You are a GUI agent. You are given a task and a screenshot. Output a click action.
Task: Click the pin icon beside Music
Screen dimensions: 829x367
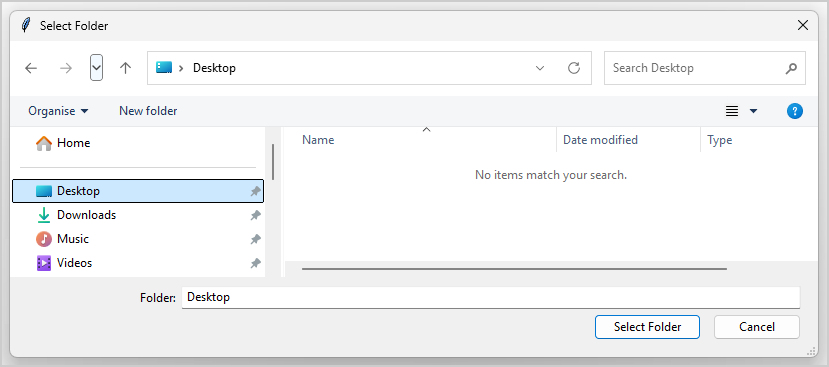point(255,239)
